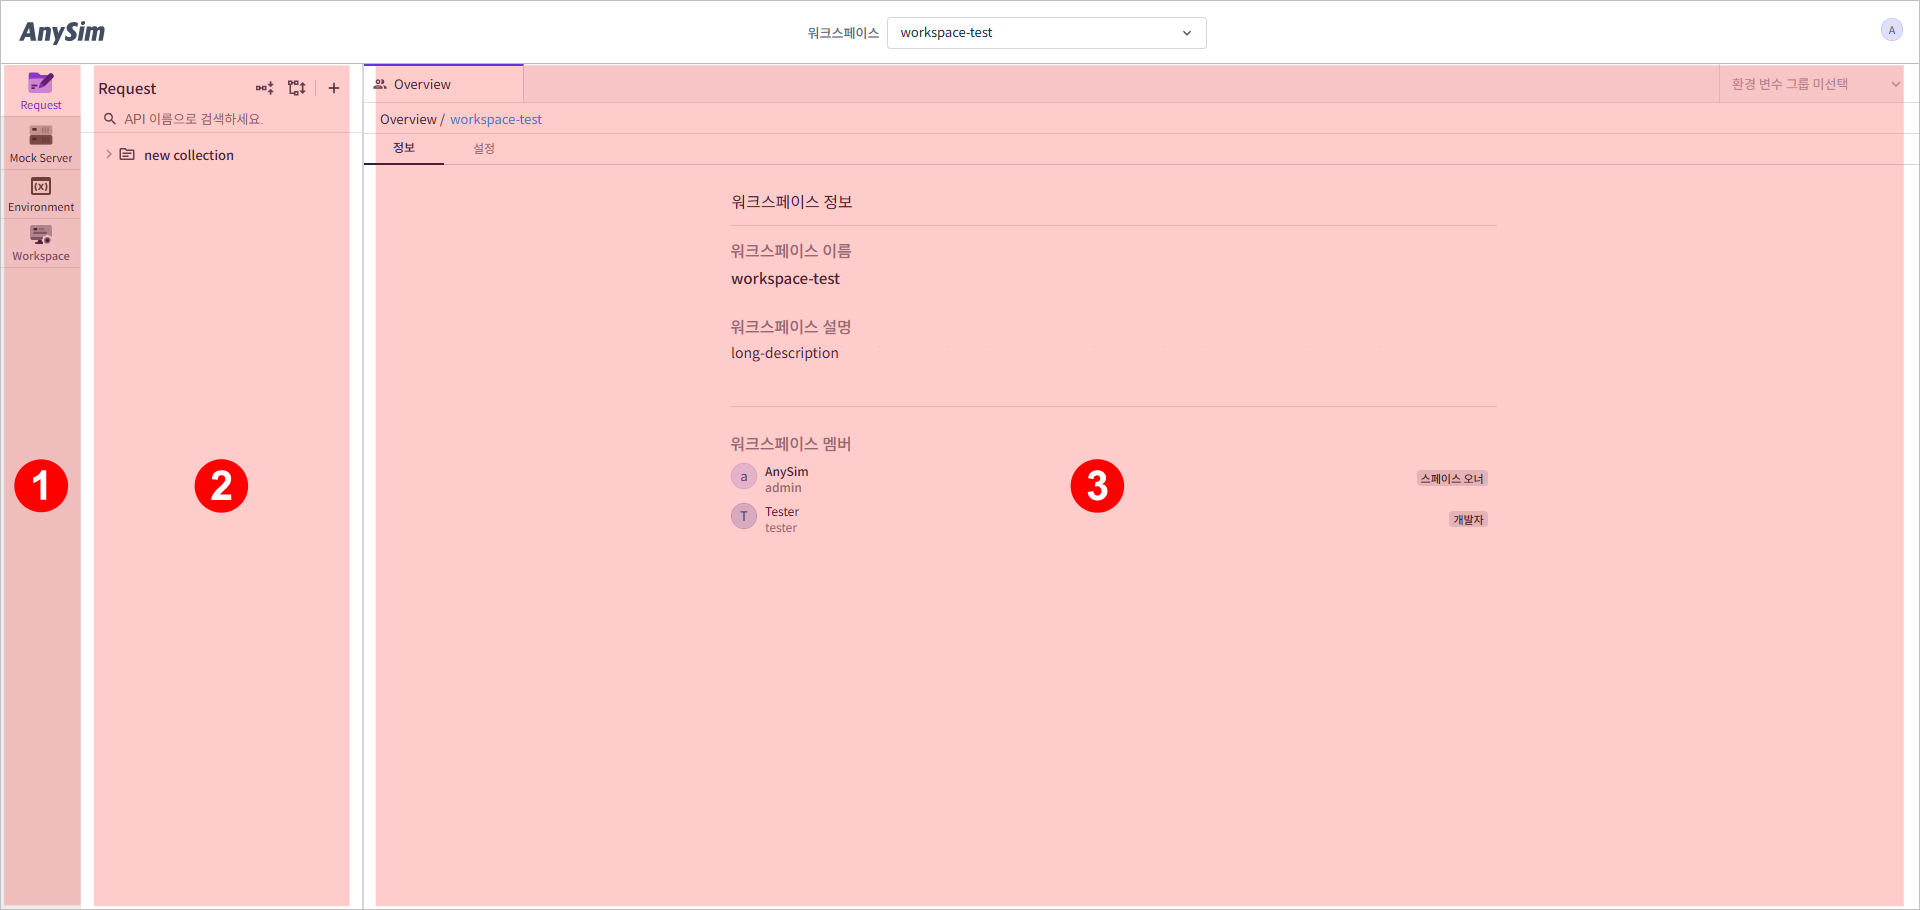Image resolution: width=1920 pixels, height=910 pixels.
Task: Click the collapse-all icon in the Request panel
Action: click(x=264, y=88)
